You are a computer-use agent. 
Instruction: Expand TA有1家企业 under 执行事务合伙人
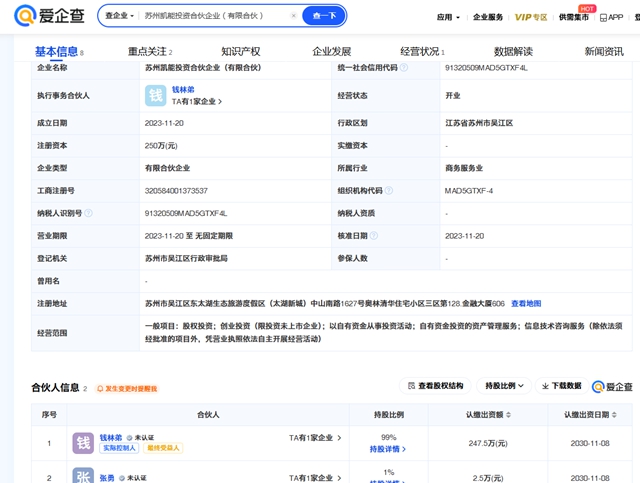(x=197, y=101)
